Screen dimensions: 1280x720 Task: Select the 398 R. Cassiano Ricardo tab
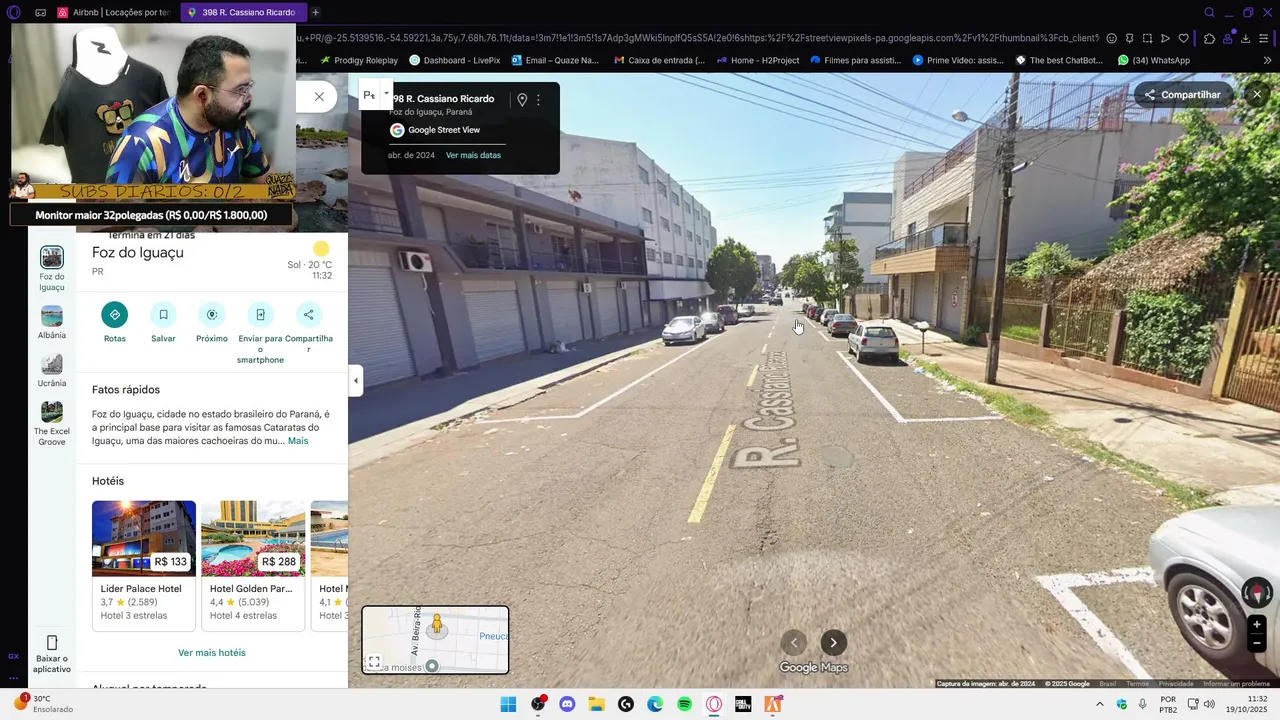click(x=243, y=12)
